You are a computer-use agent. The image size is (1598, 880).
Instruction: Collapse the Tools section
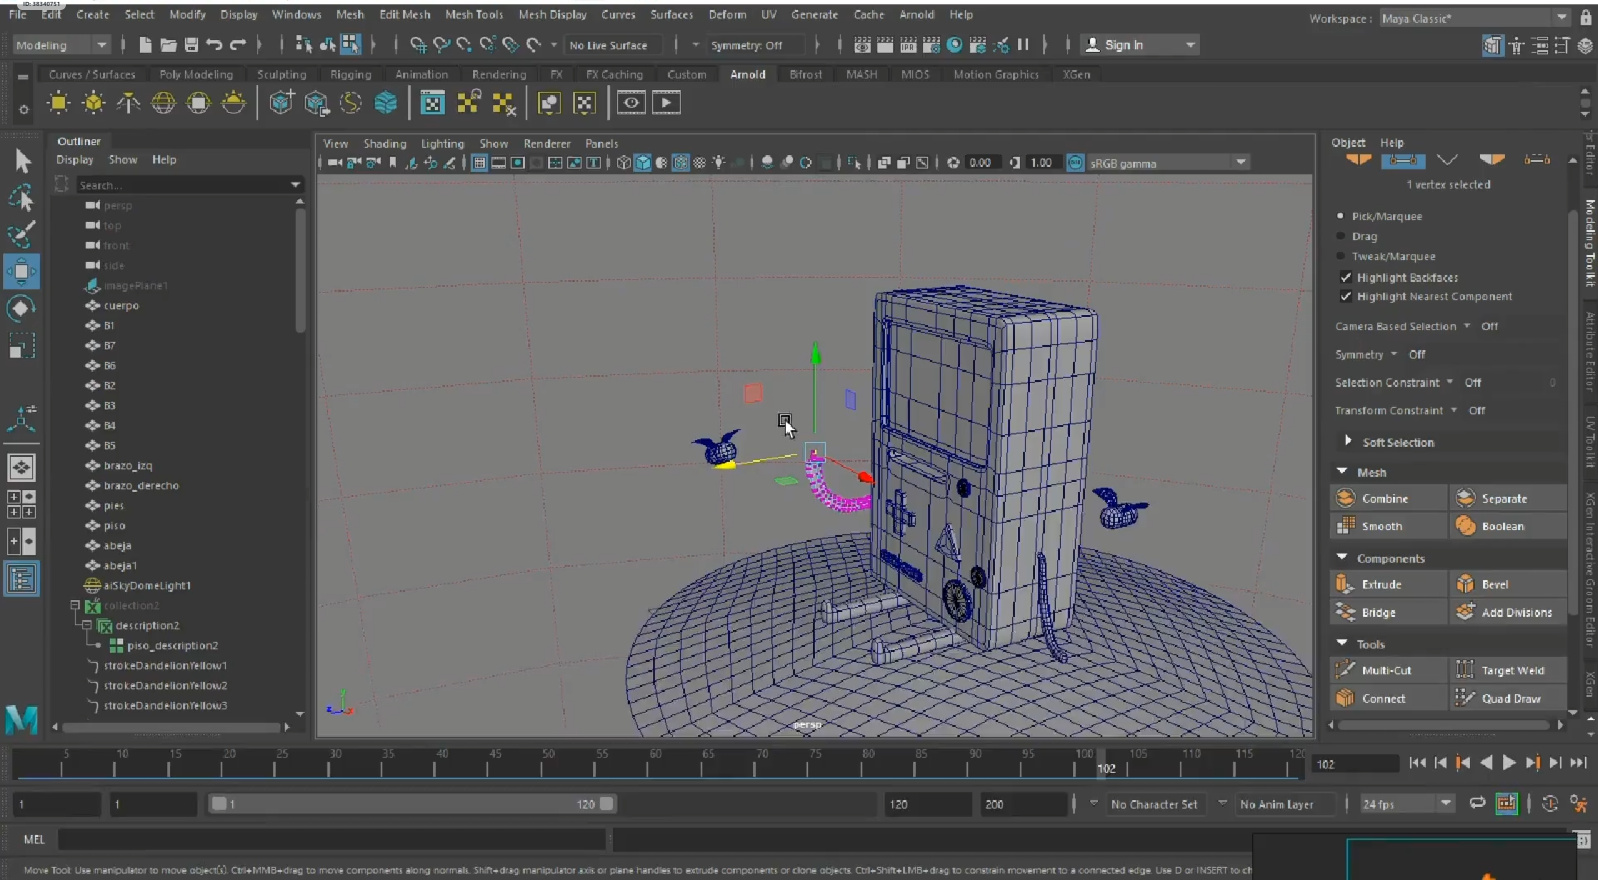(x=1342, y=644)
